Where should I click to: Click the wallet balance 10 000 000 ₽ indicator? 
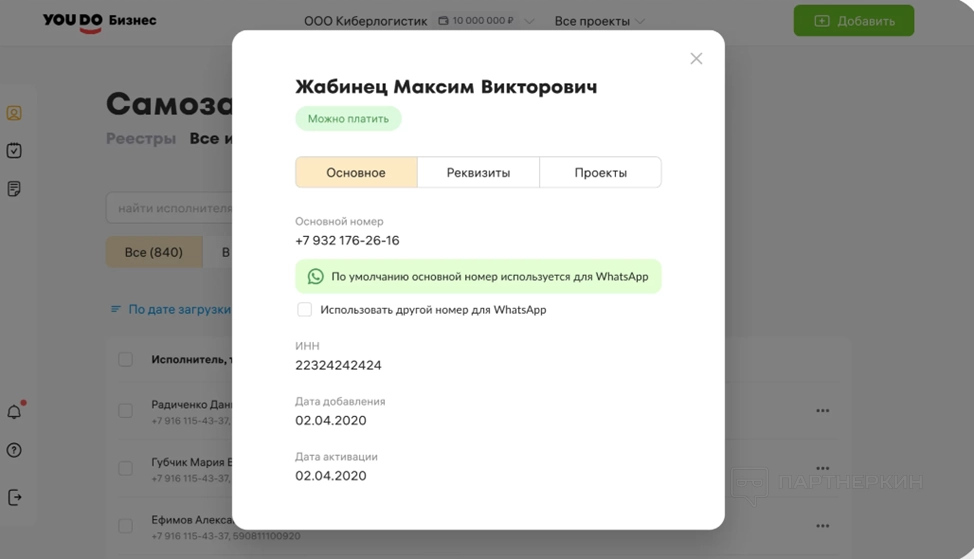pos(476,21)
